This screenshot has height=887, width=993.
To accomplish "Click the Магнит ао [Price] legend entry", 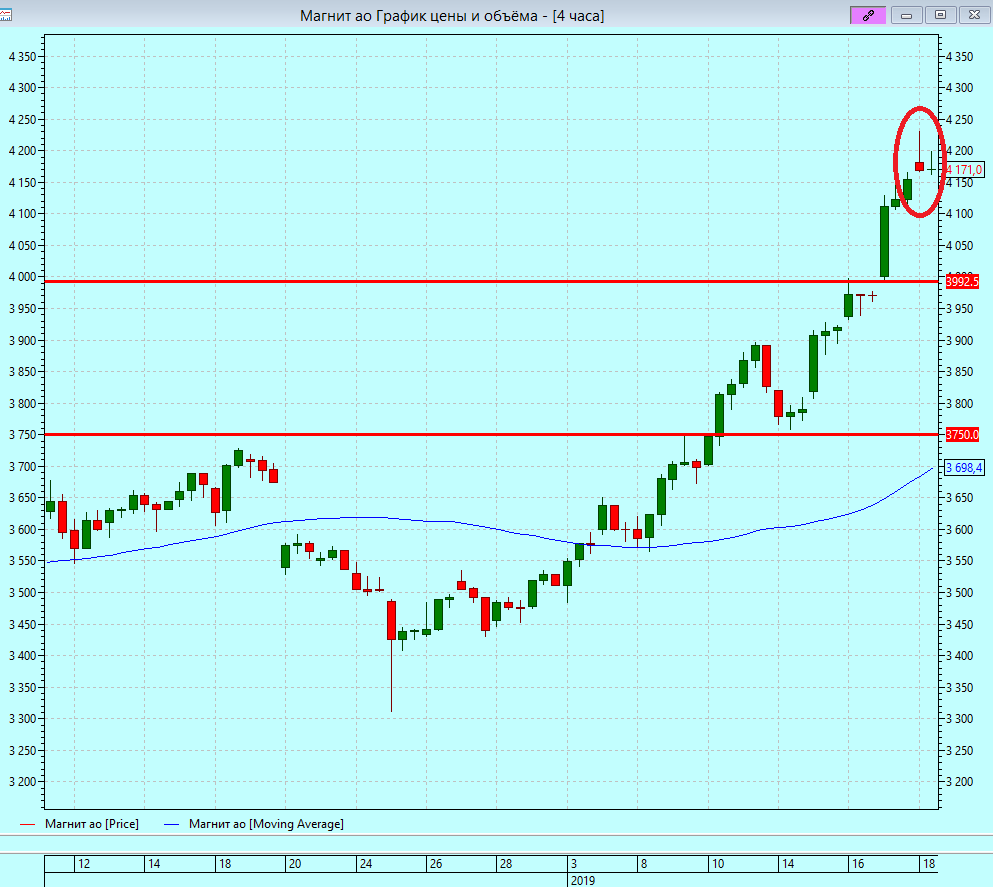I will coord(92,824).
